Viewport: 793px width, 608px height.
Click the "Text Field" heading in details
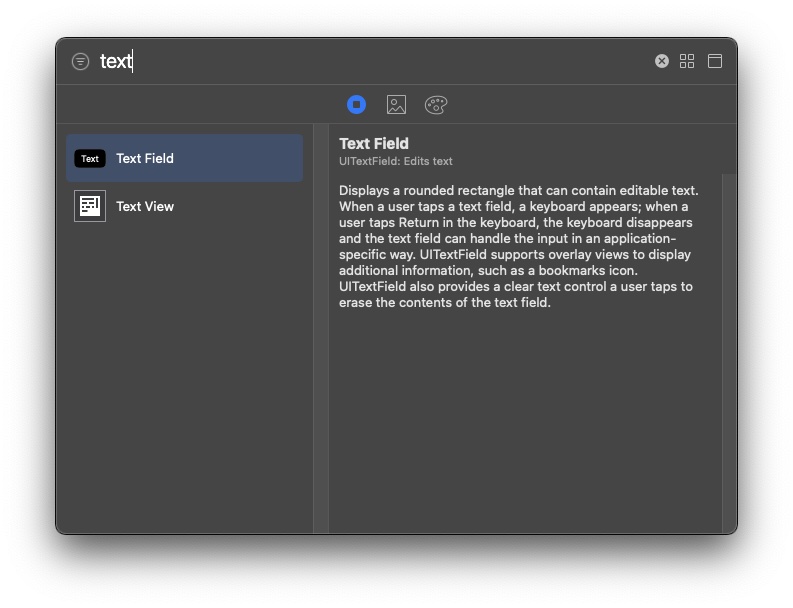(x=374, y=144)
